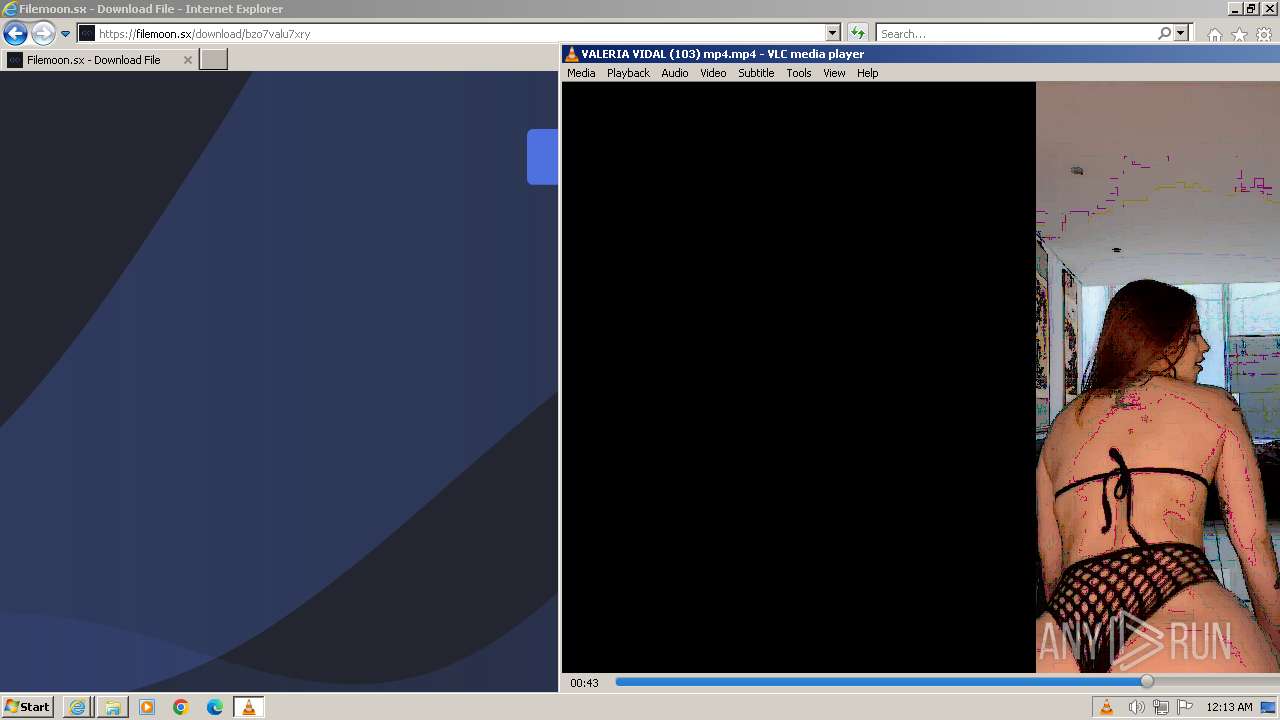The width and height of the screenshot is (1280, 720).
Task: Open the Media menu in VLC
Action: coord(581,73)
